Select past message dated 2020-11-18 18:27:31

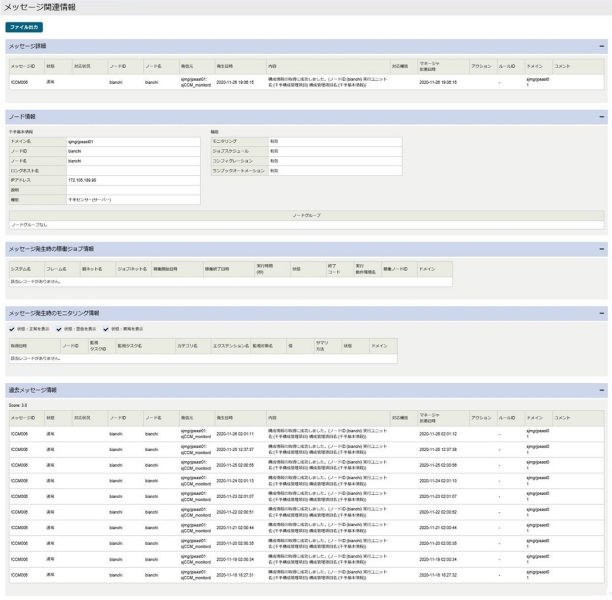pos(307,575)
